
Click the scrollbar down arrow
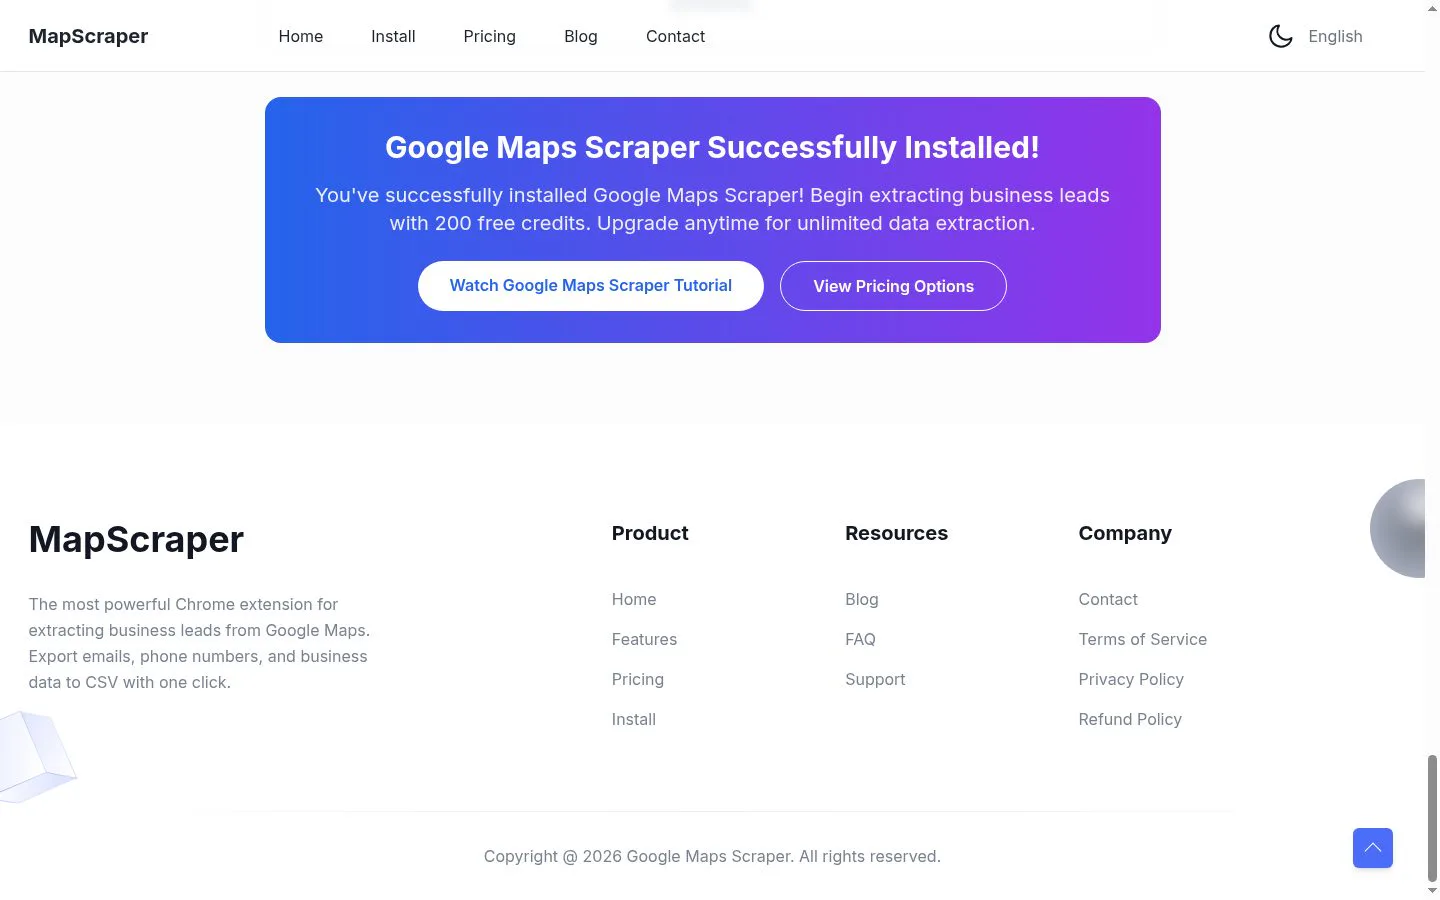click(1432, 891)
